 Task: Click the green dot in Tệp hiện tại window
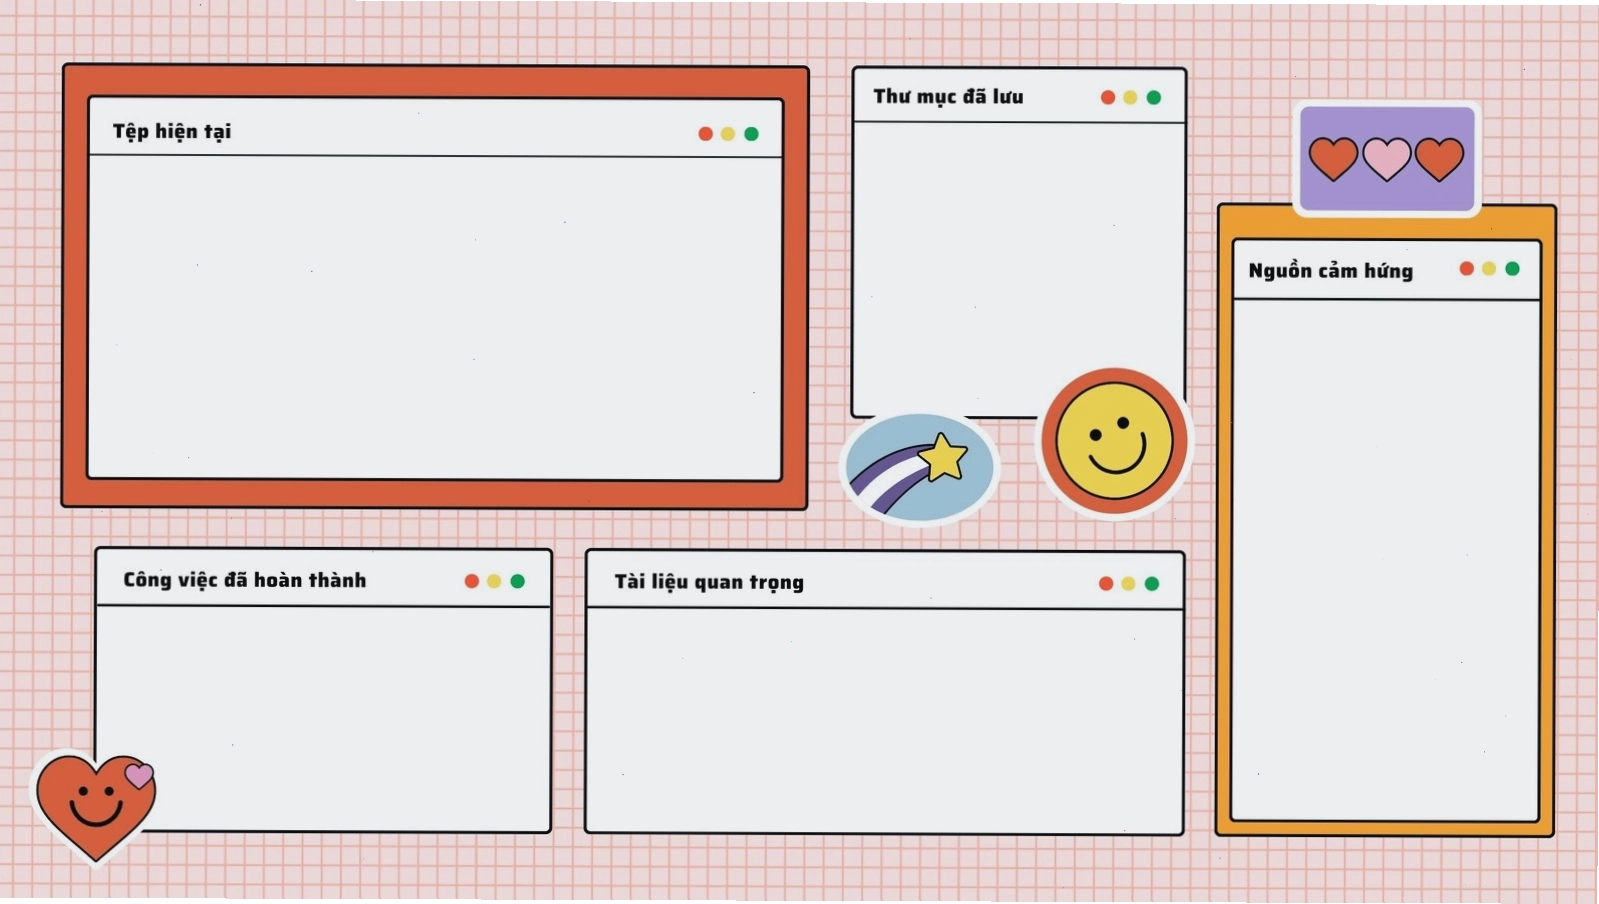[751, 134]
